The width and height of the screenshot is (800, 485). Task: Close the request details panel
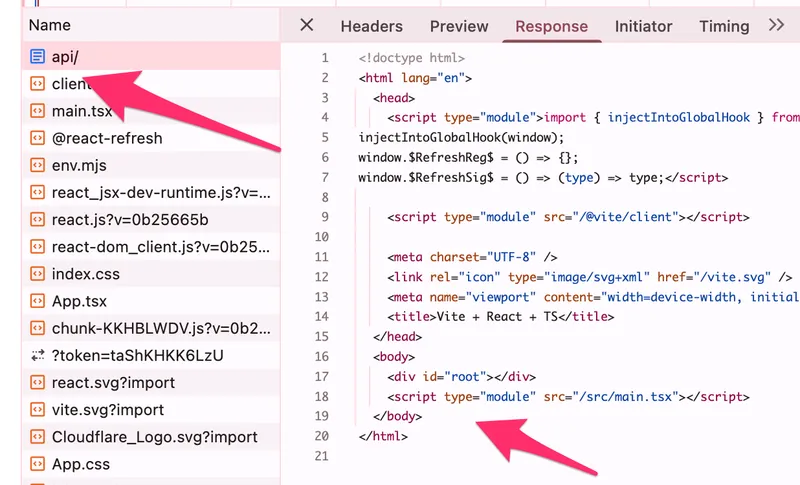click(307, 25)
